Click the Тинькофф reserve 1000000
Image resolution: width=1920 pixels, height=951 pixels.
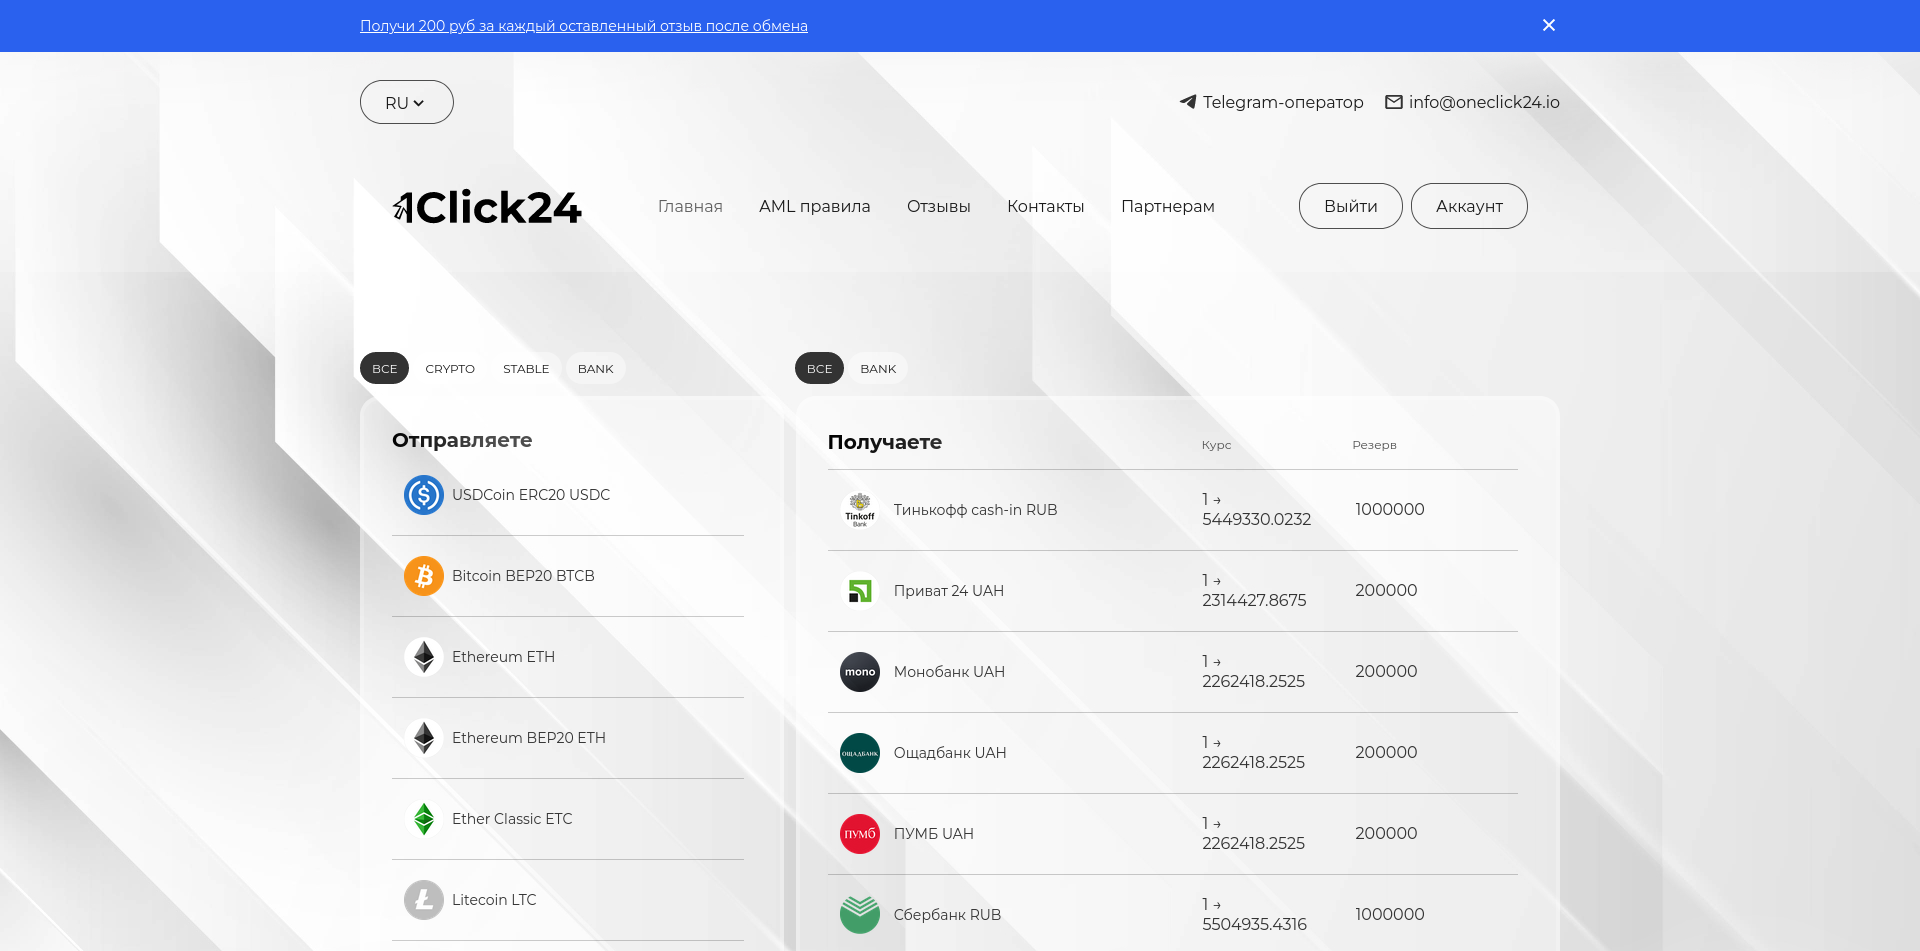click(x=1390, y=510)
